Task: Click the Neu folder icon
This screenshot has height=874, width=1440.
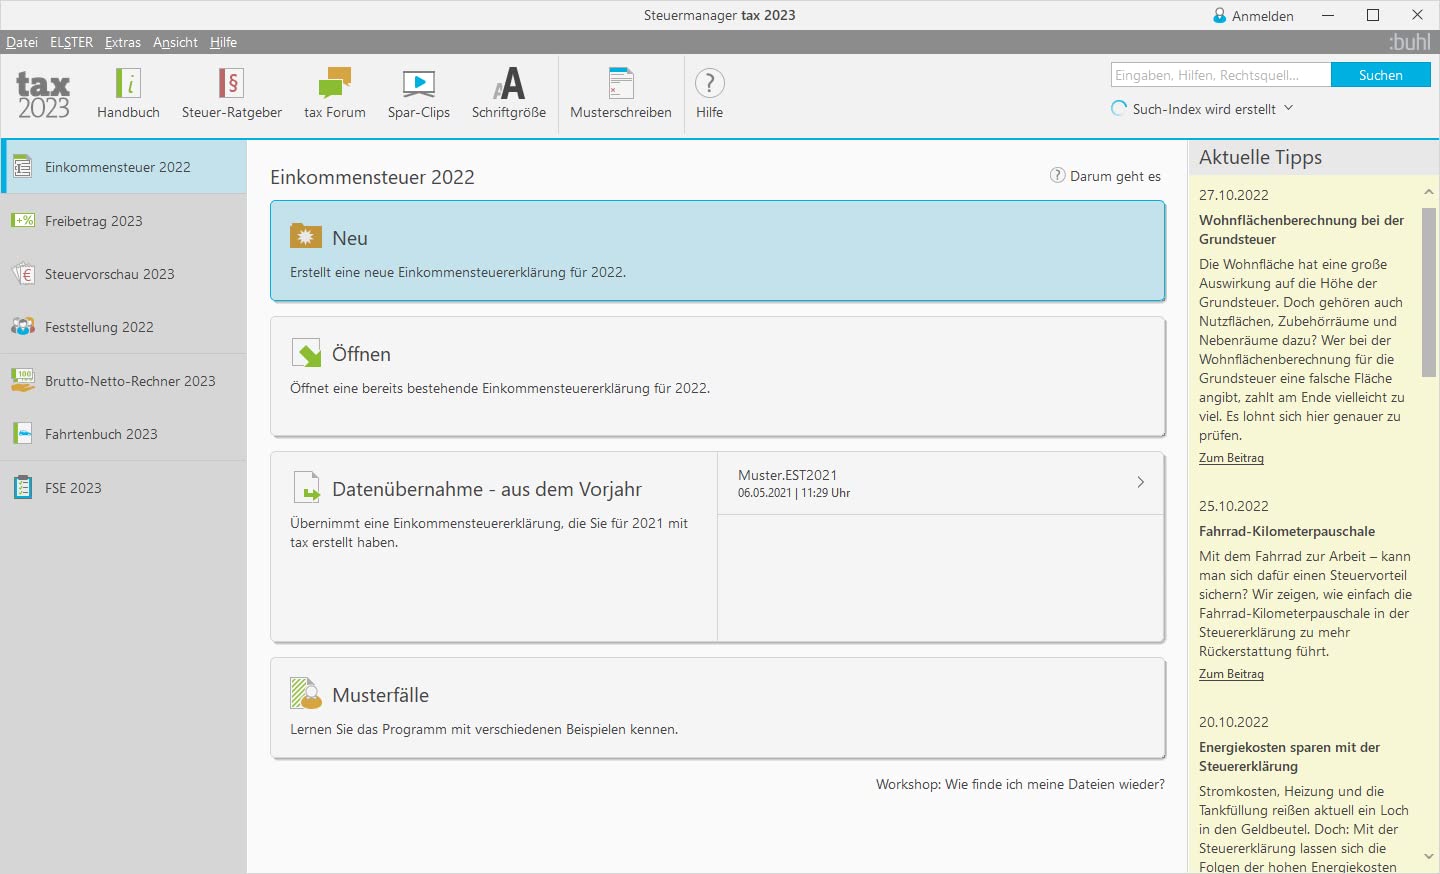Action: (306, 236)
